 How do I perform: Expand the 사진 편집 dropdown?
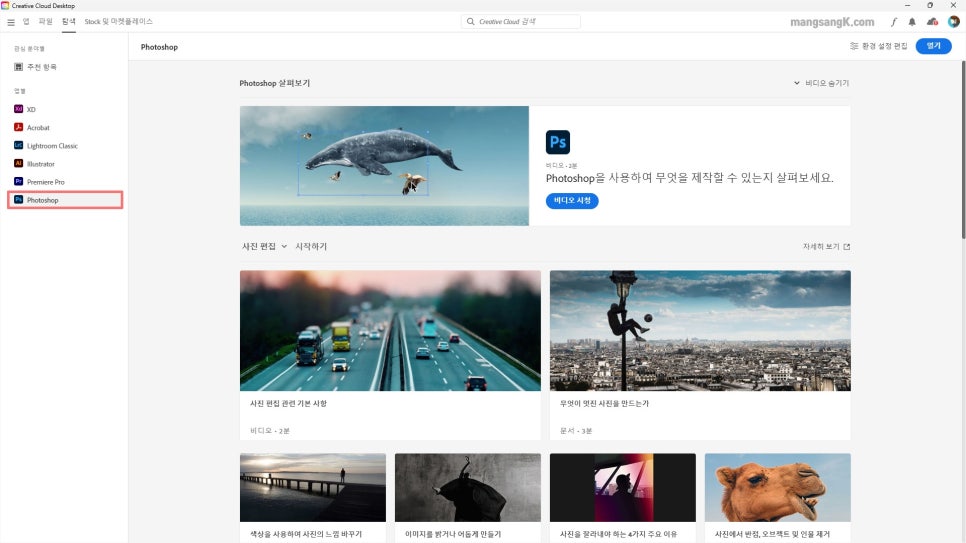coord(264,247)
